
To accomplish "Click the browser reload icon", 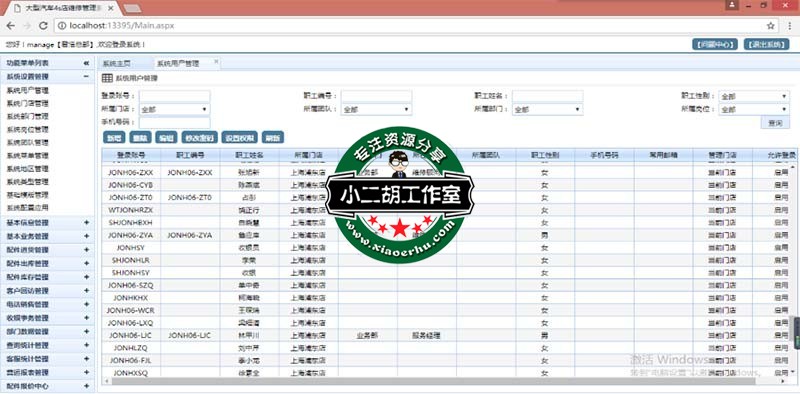I will click(43, 26).
